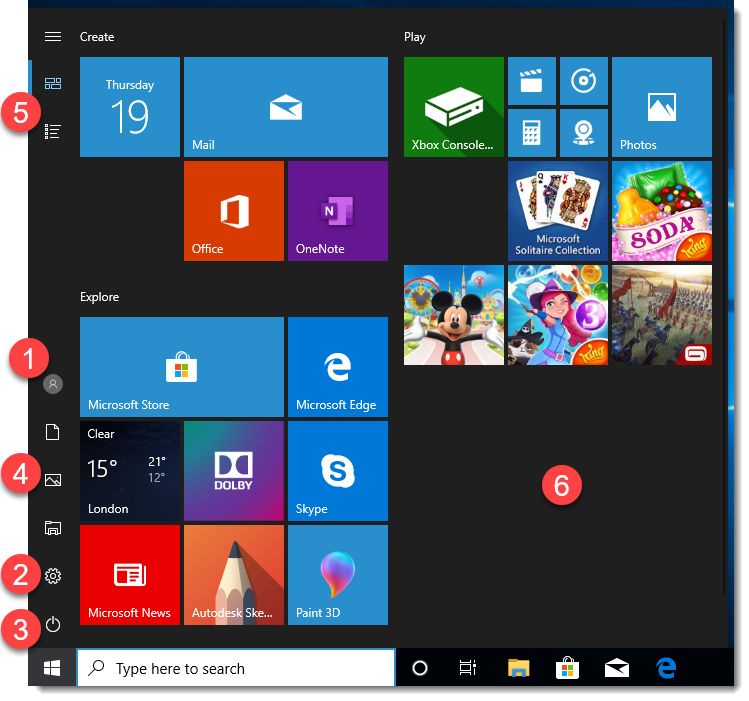Open File Explorer on the taskbar
Screen dimensions: 749x701
(x=519, y=668)
